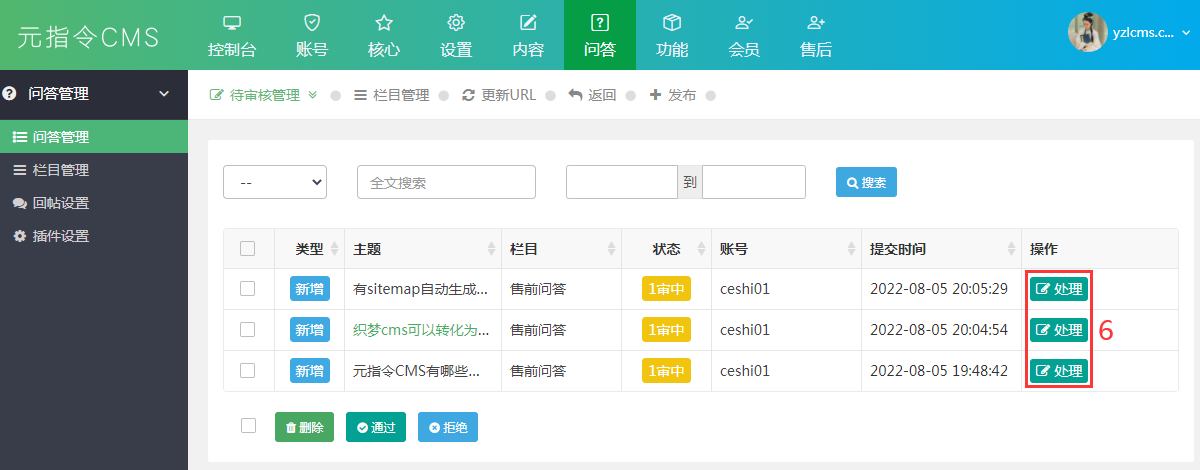Click the start date input before 到
Viewport: 1200px width, 470px height.
click(622, 182)
